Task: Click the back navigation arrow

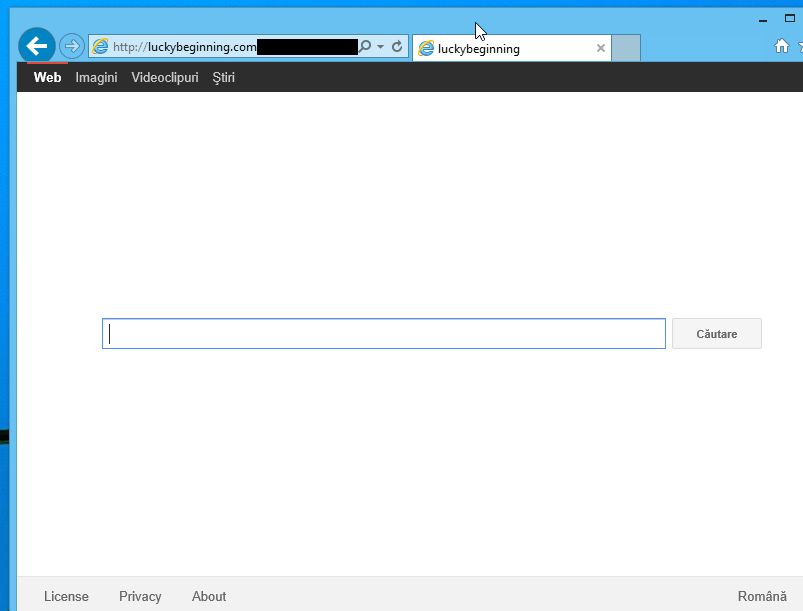Action: click(x=37, y=46)
